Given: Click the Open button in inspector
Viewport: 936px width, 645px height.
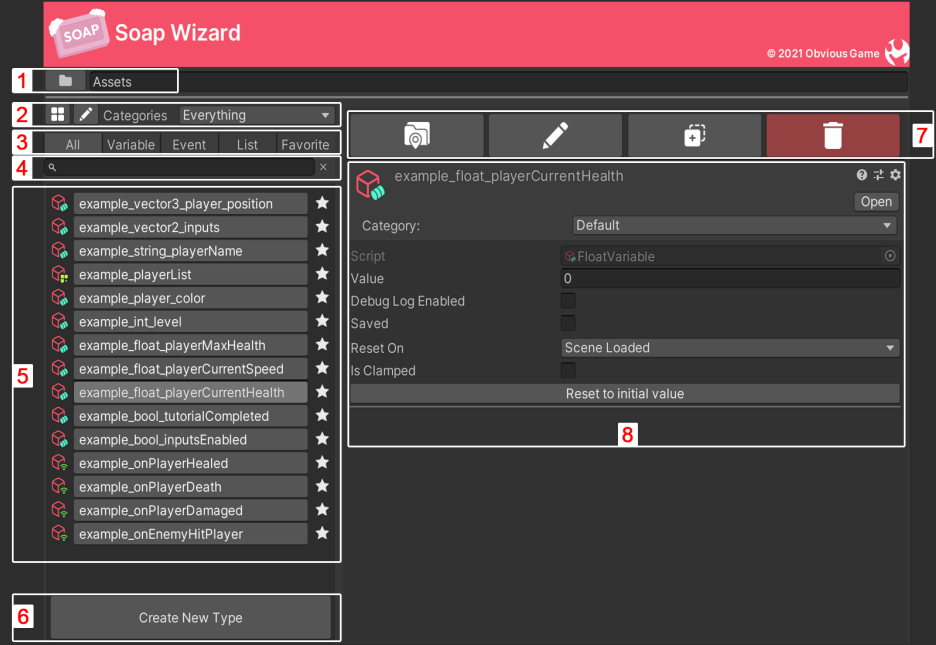Looking at the screenshot, I should 876,202.
